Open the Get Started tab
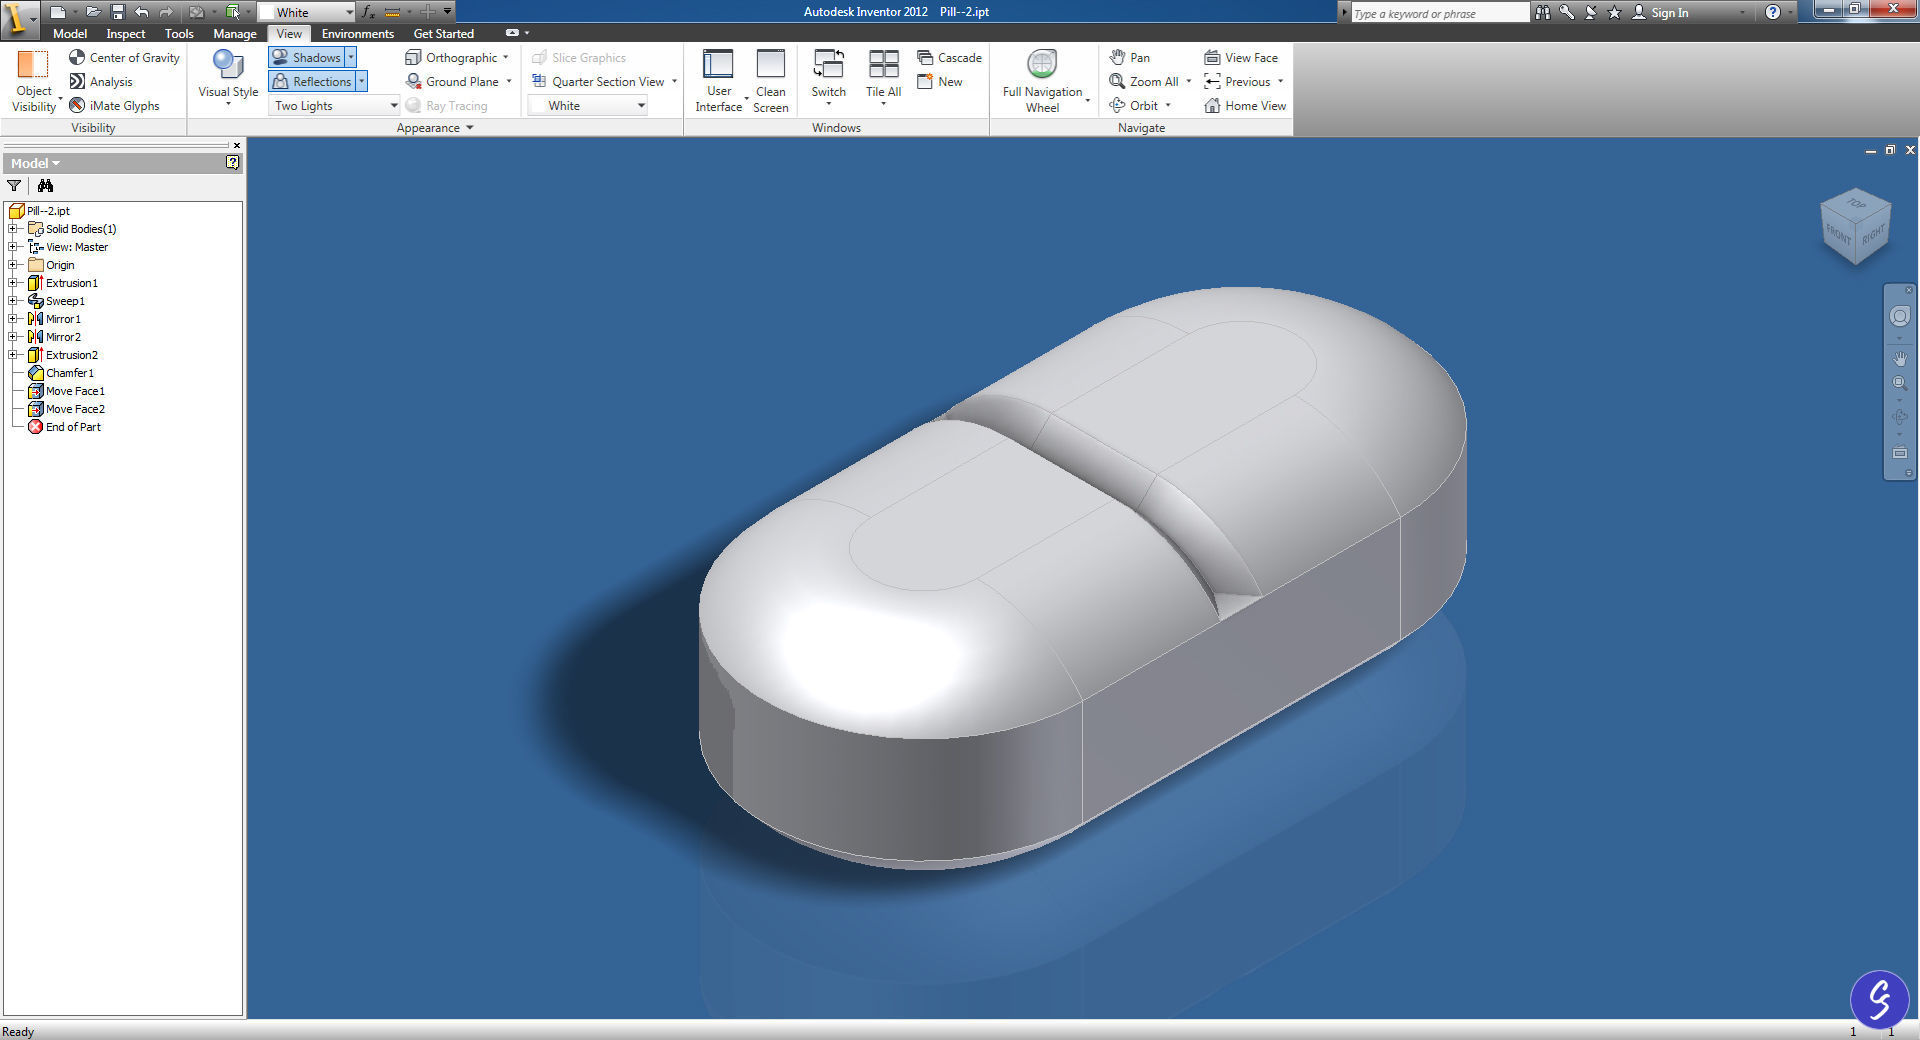This screenshot has height=1040, width=1920. 444,33
